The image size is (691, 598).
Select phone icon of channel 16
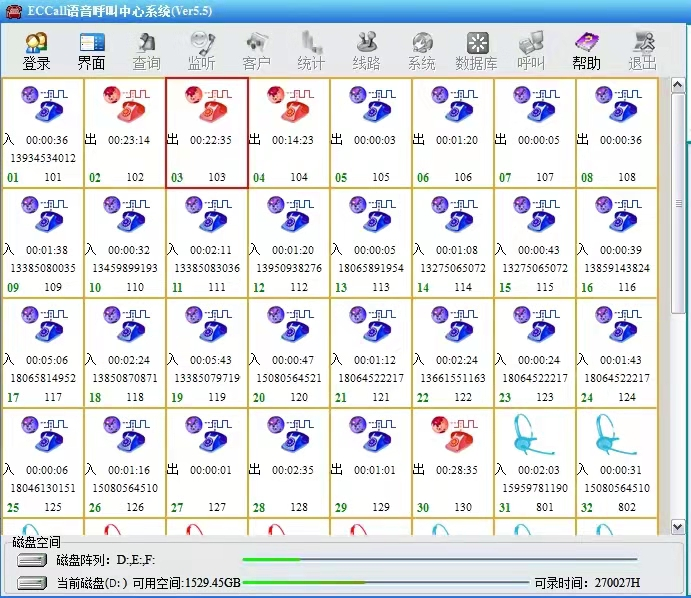click(x=618, y=214)
